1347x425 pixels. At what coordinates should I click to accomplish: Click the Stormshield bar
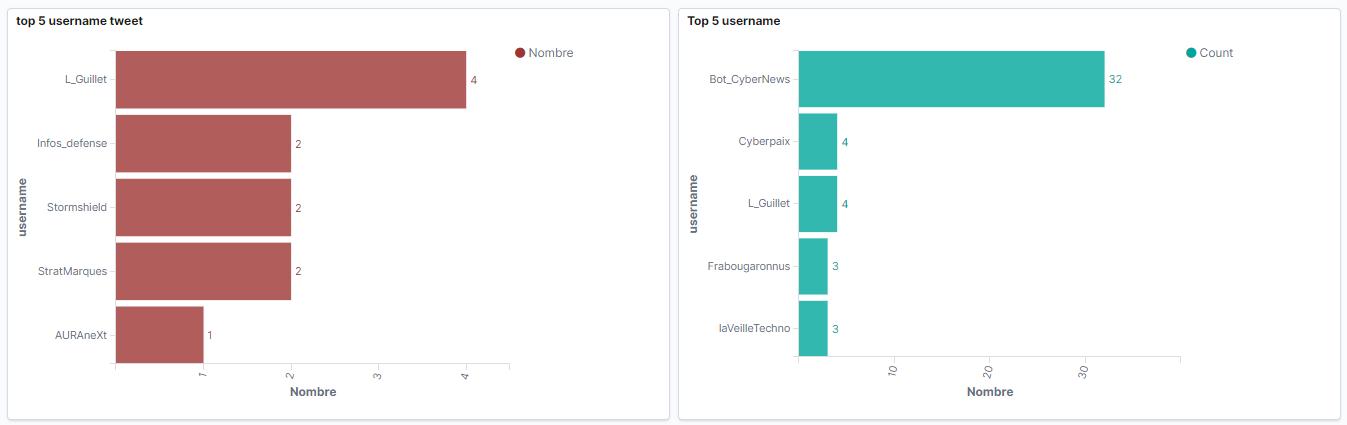203,207
